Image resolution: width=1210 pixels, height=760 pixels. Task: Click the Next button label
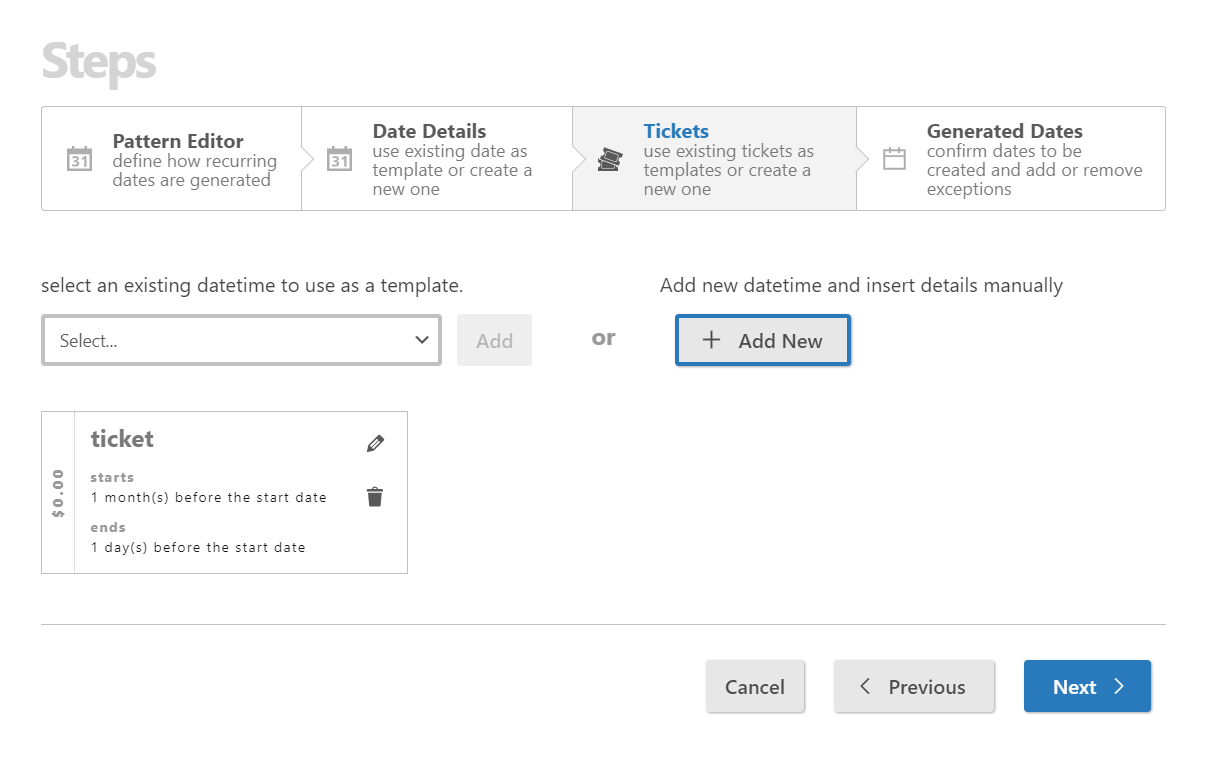(x=1074, y=687)
